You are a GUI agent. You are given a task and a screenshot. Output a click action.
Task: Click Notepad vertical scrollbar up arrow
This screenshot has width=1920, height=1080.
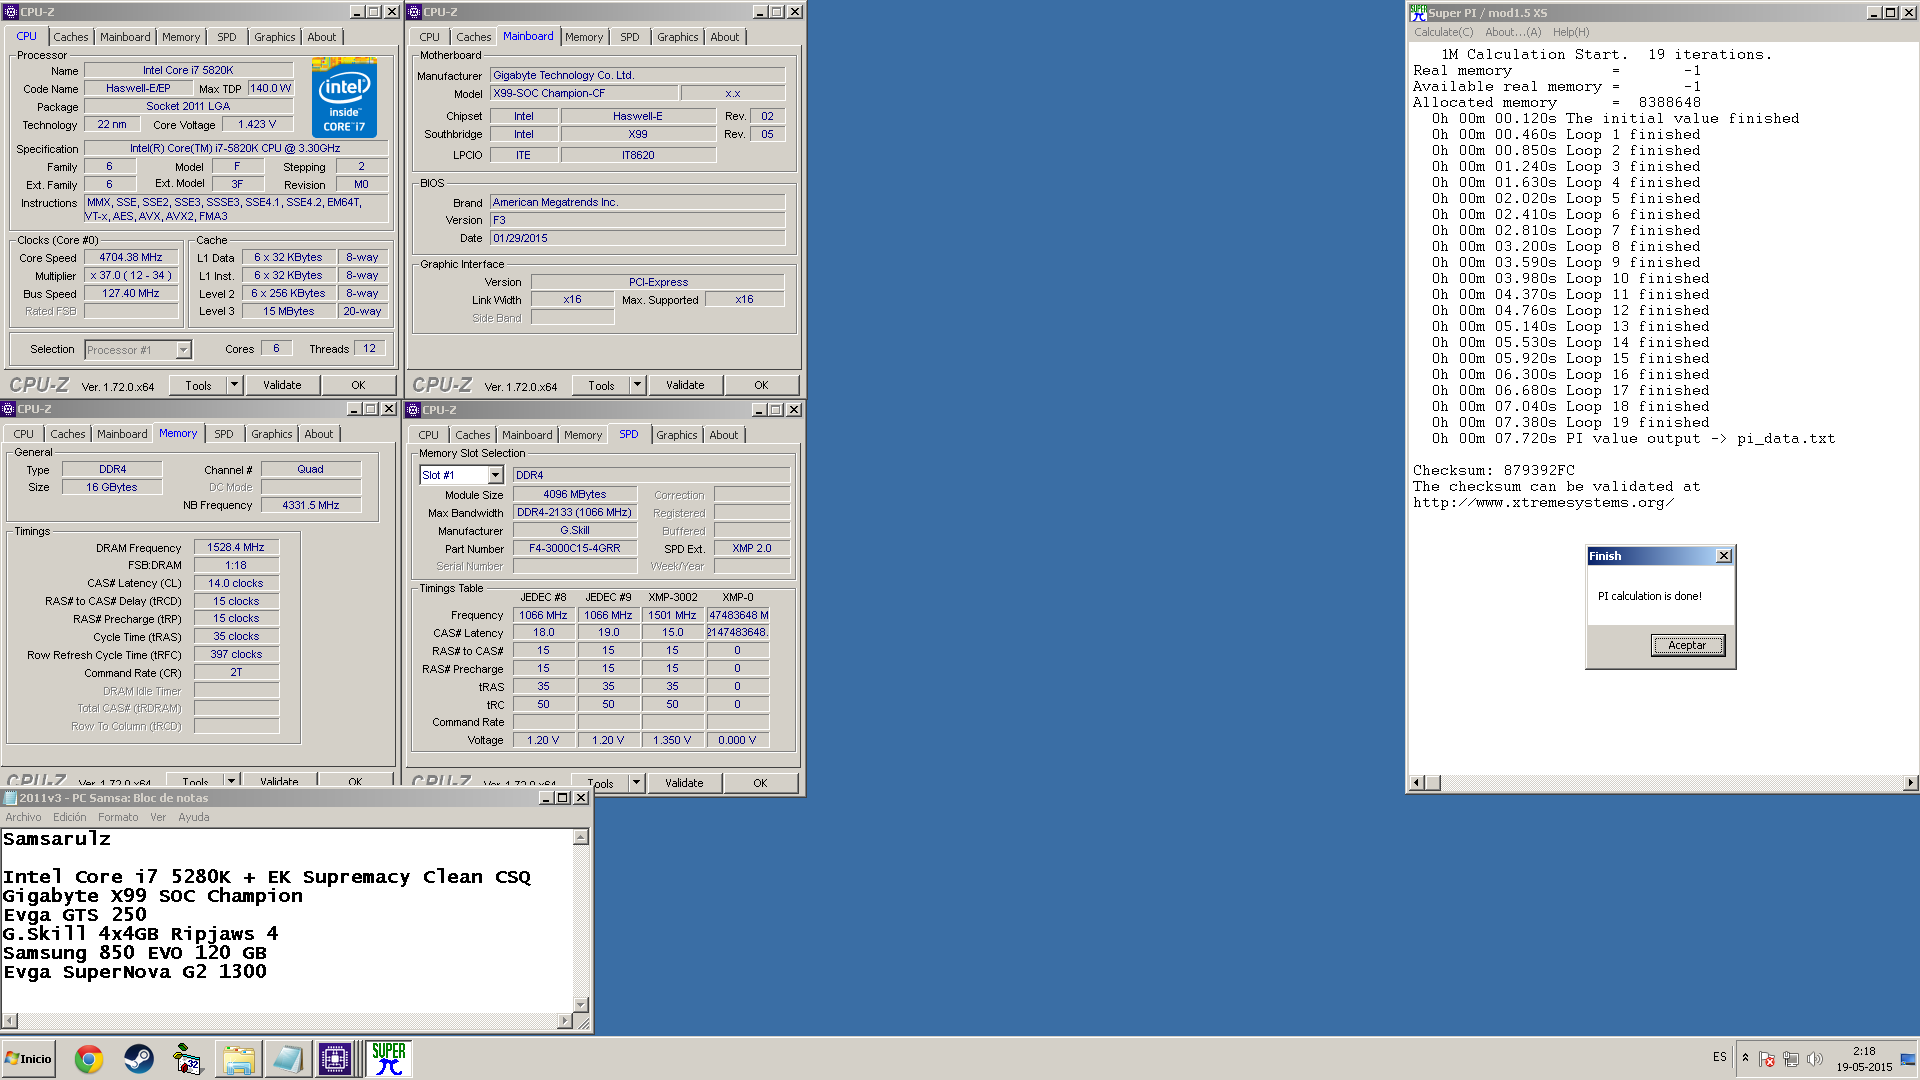pos(581,837)
